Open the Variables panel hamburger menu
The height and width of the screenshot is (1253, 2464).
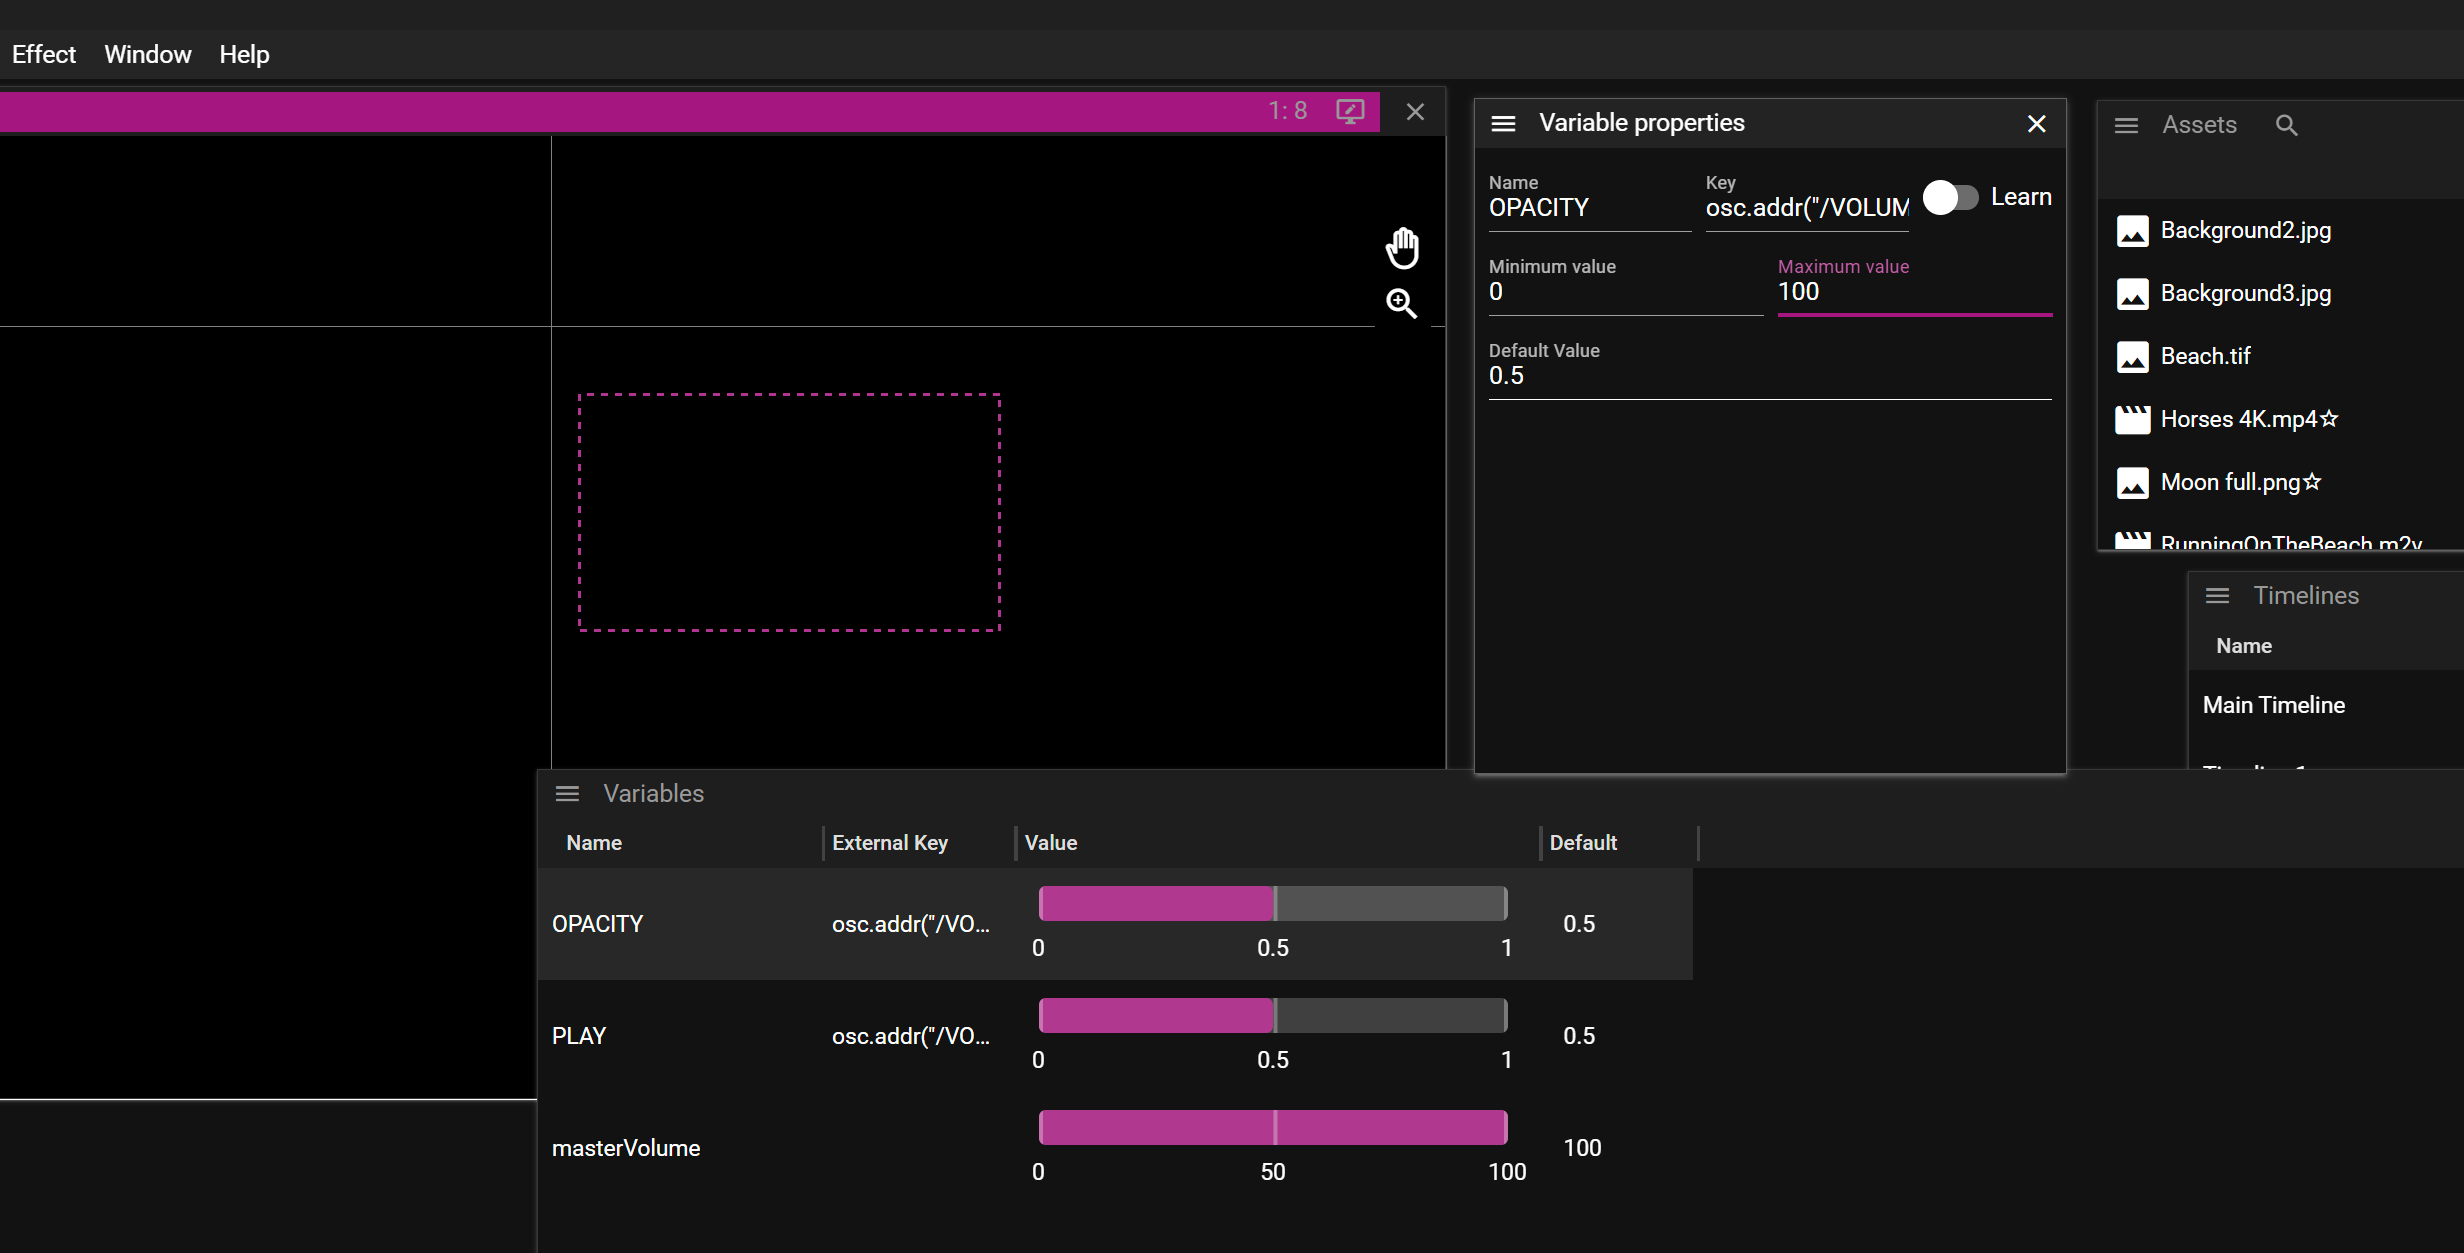567,794
